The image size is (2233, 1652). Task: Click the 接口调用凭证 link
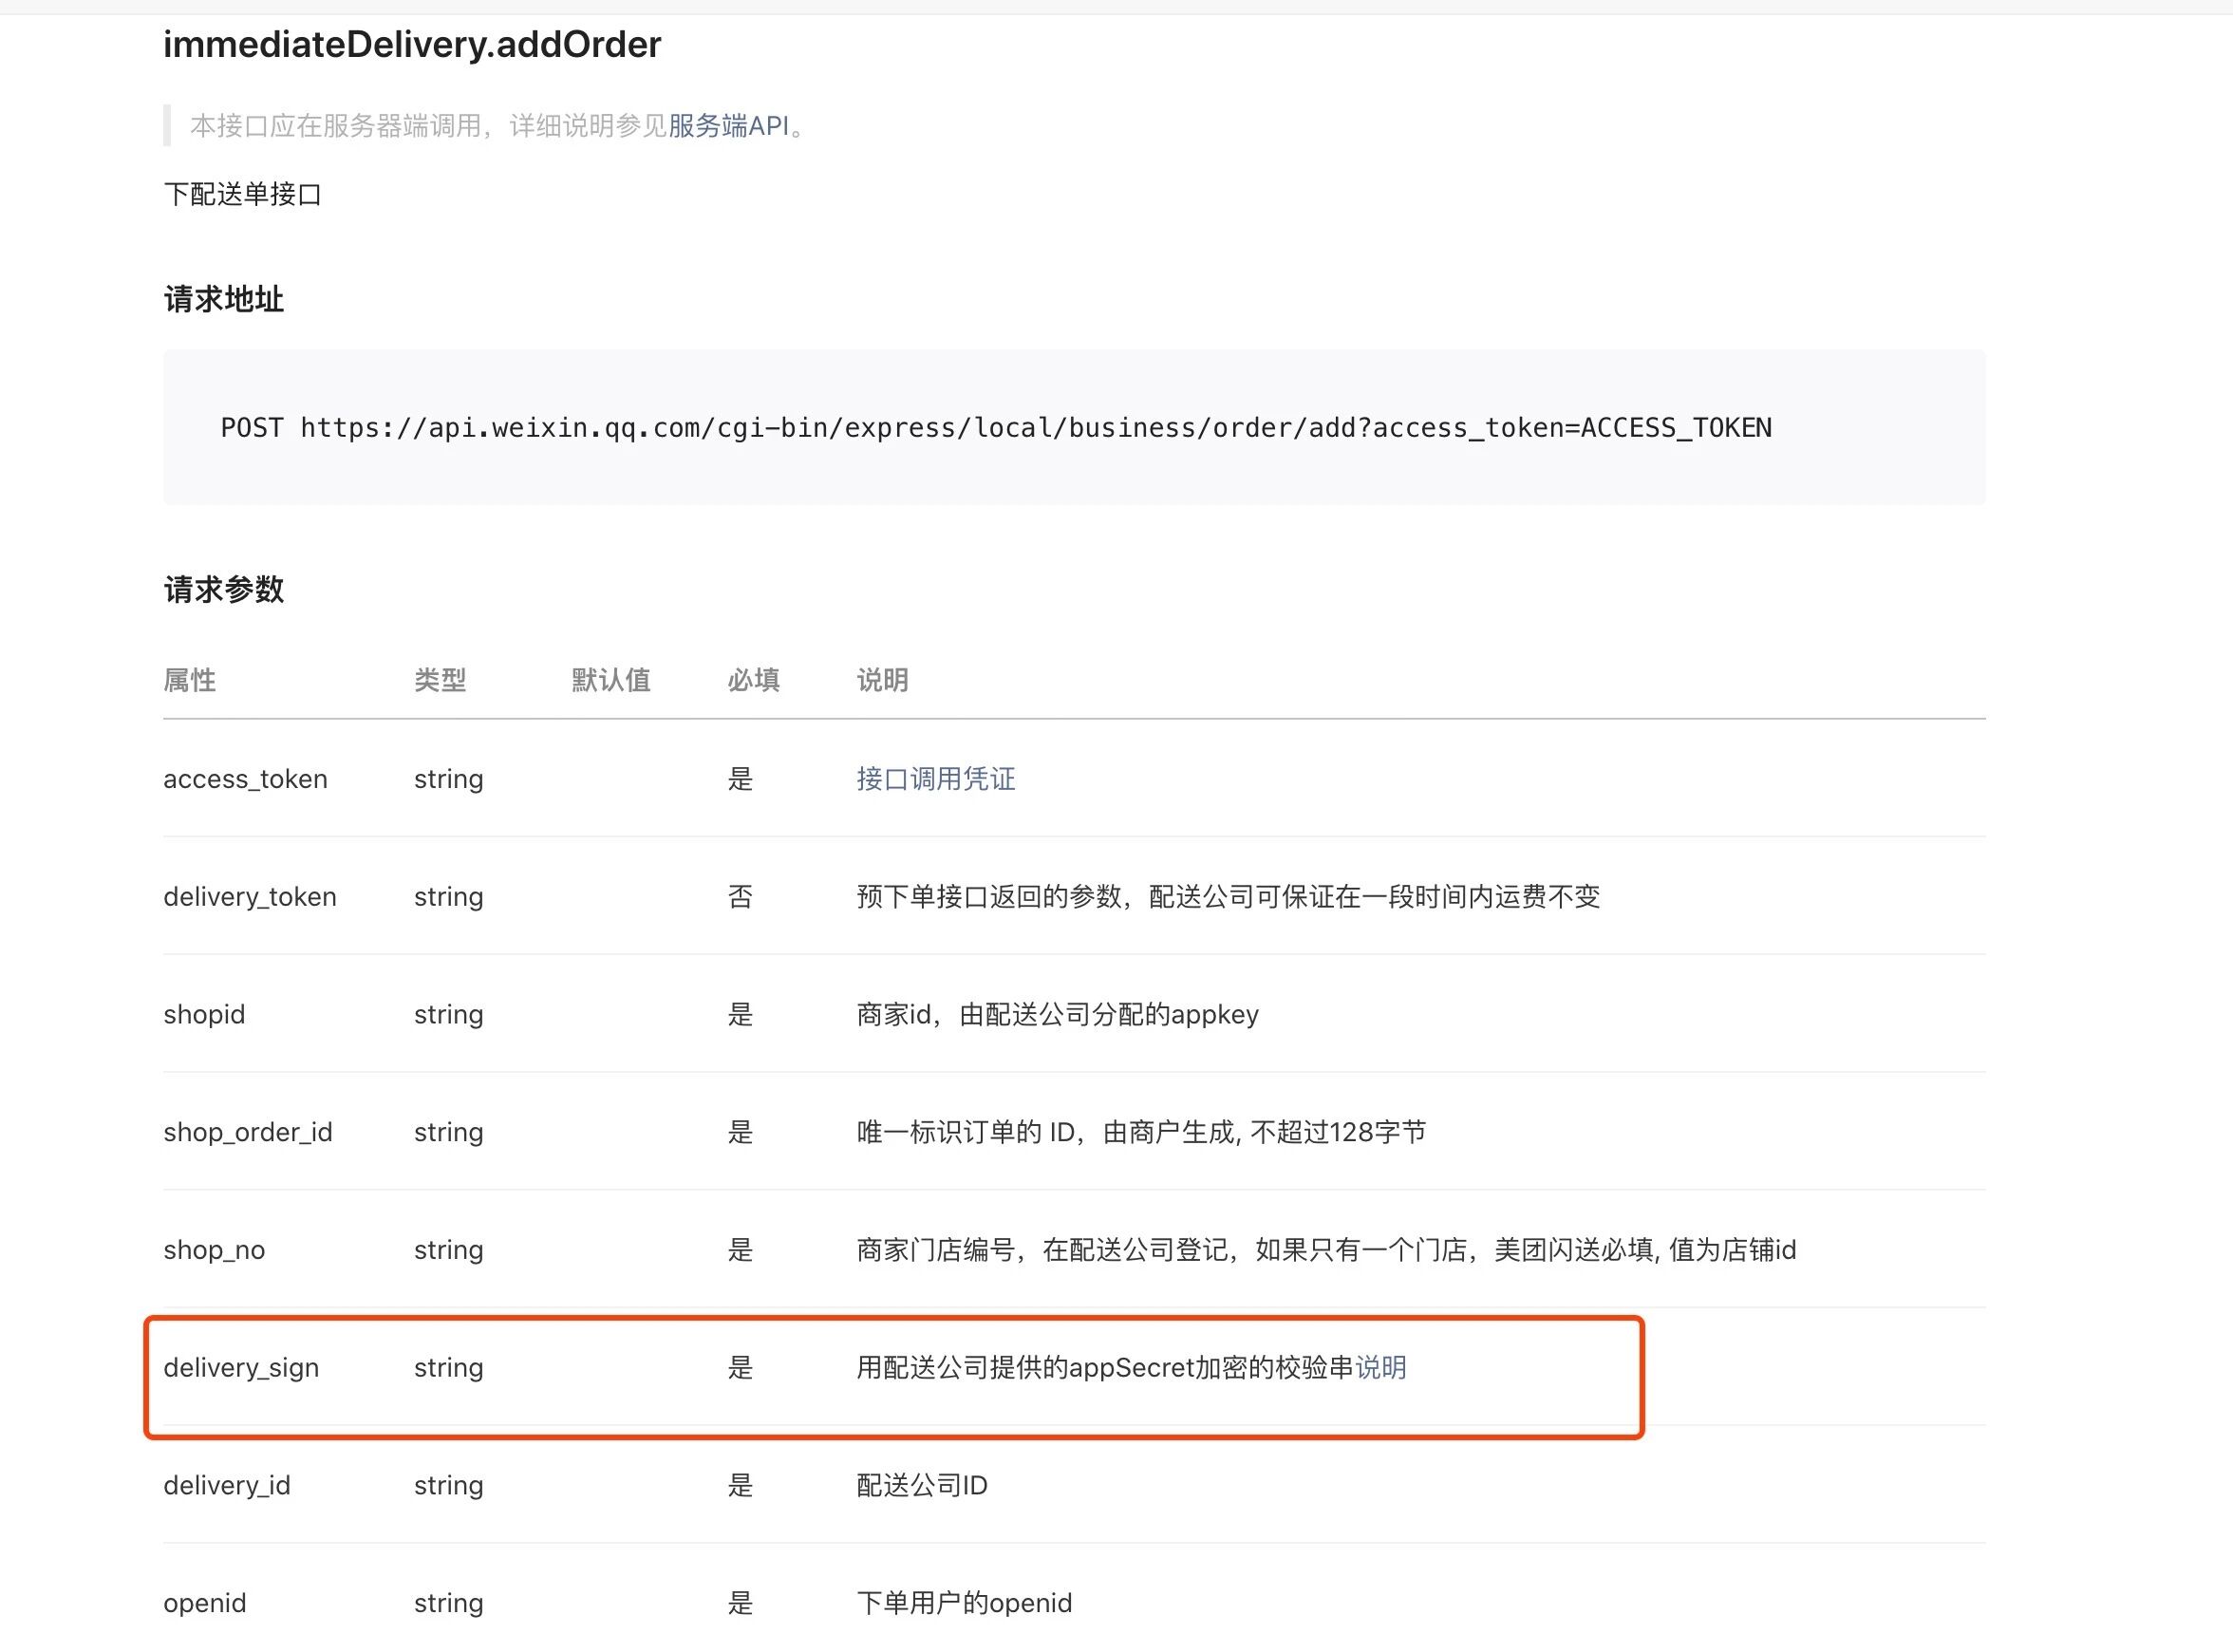click(x=935, y=779)
